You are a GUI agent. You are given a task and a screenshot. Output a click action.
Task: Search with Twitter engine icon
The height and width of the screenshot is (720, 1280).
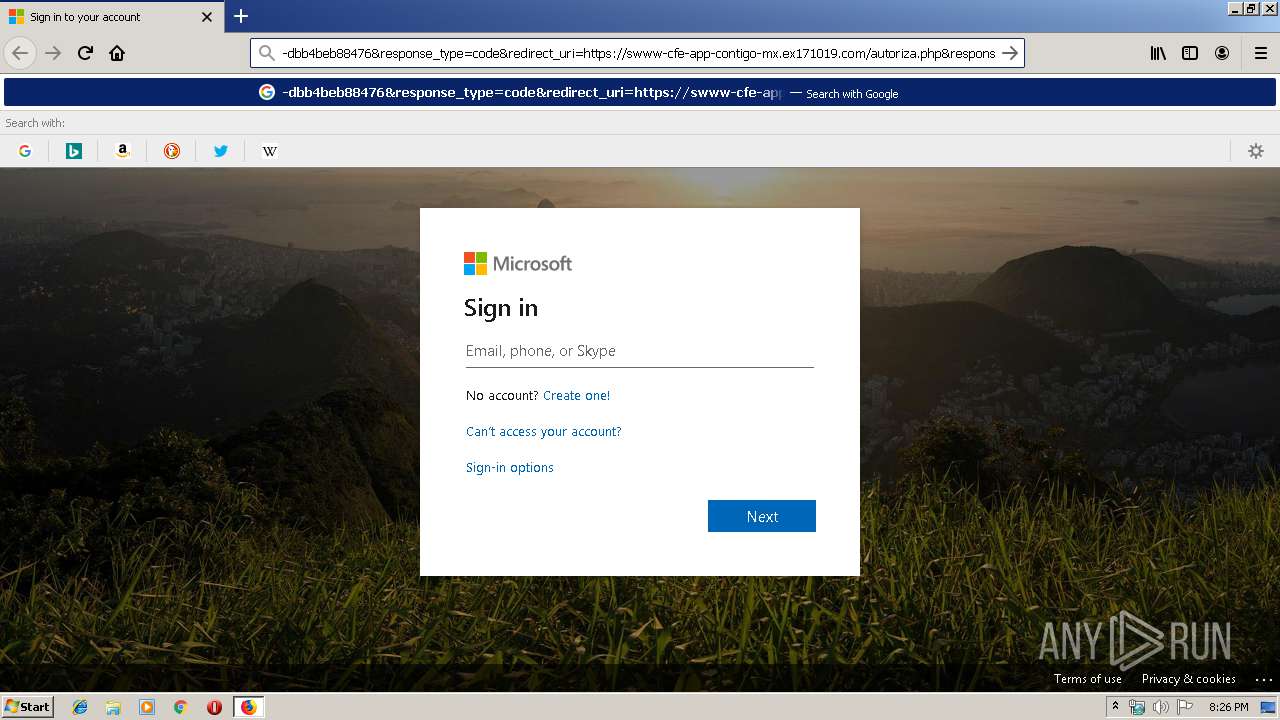[x=221, y=151]
